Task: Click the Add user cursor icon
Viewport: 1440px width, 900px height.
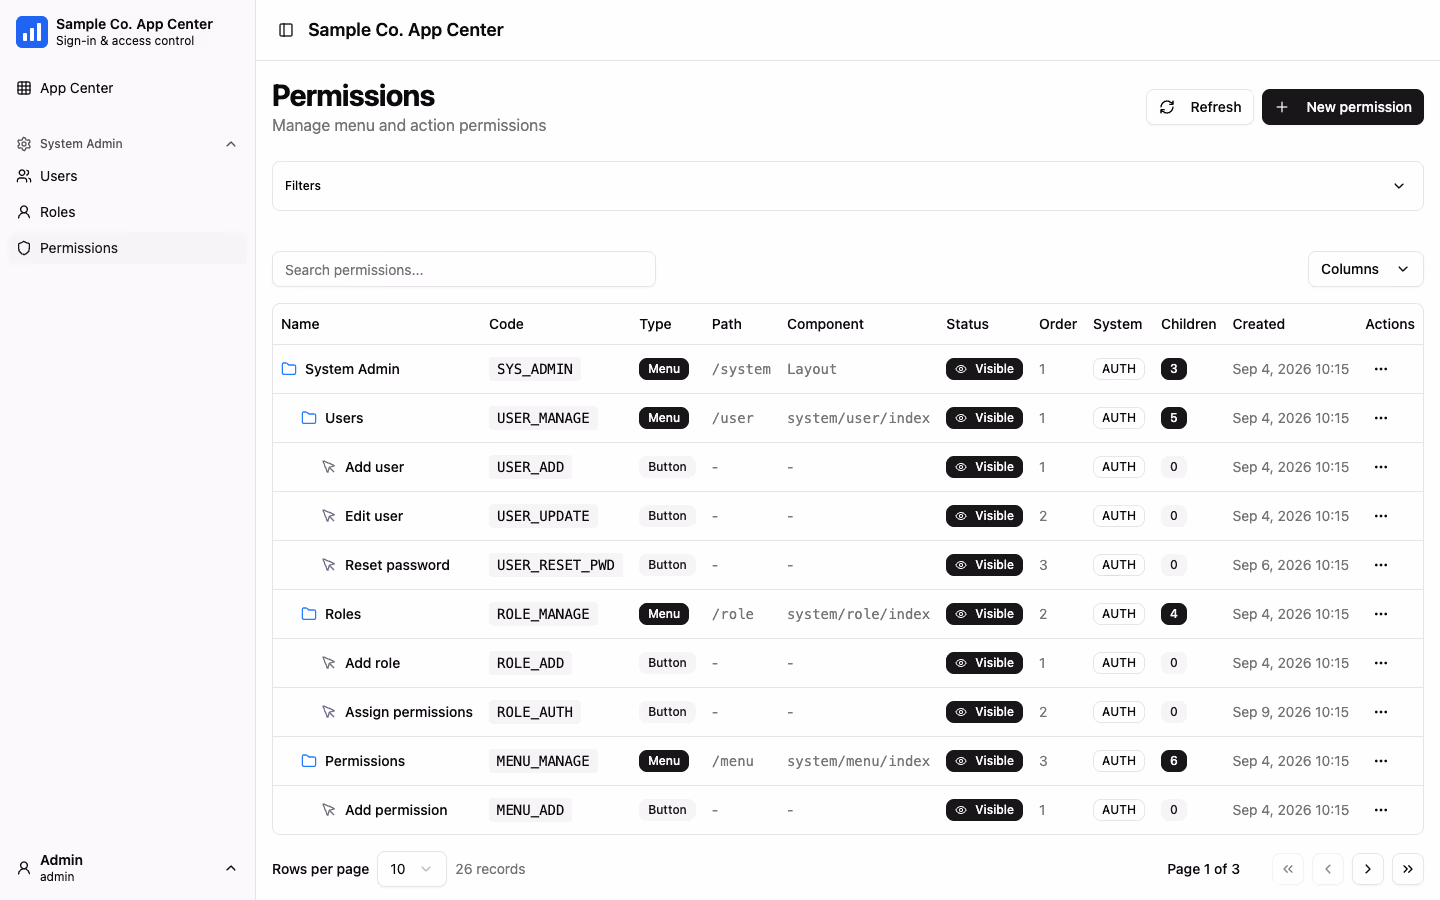Action: 329,467
